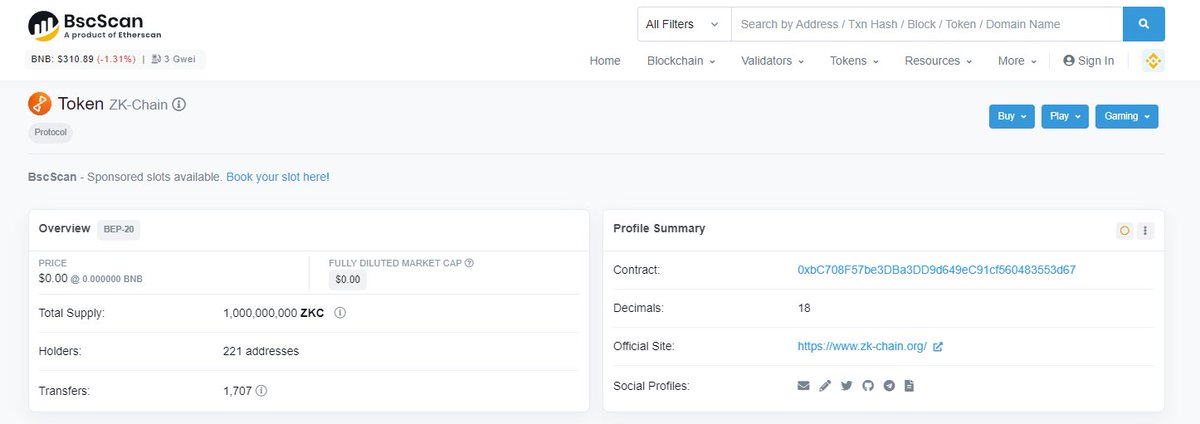Expand the Tokens menu
The image size is (1200, 424).
[x=854, y=61]
